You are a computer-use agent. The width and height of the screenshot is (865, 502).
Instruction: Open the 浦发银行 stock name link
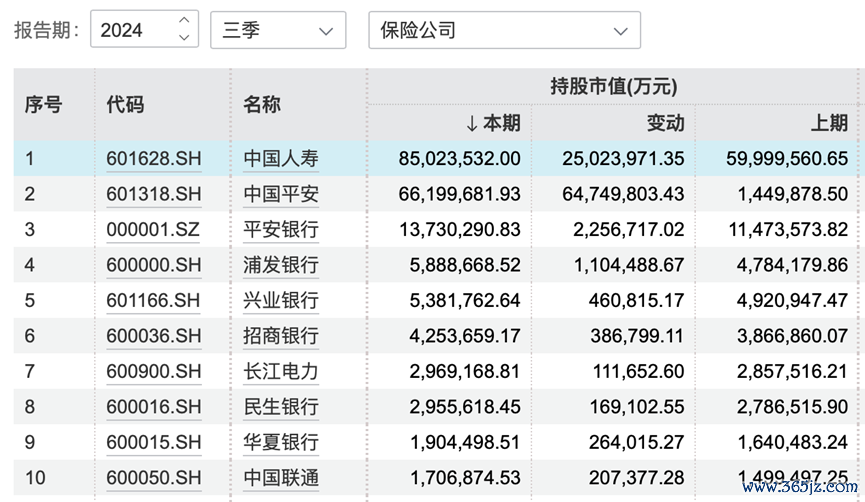(x=281, y=265)
